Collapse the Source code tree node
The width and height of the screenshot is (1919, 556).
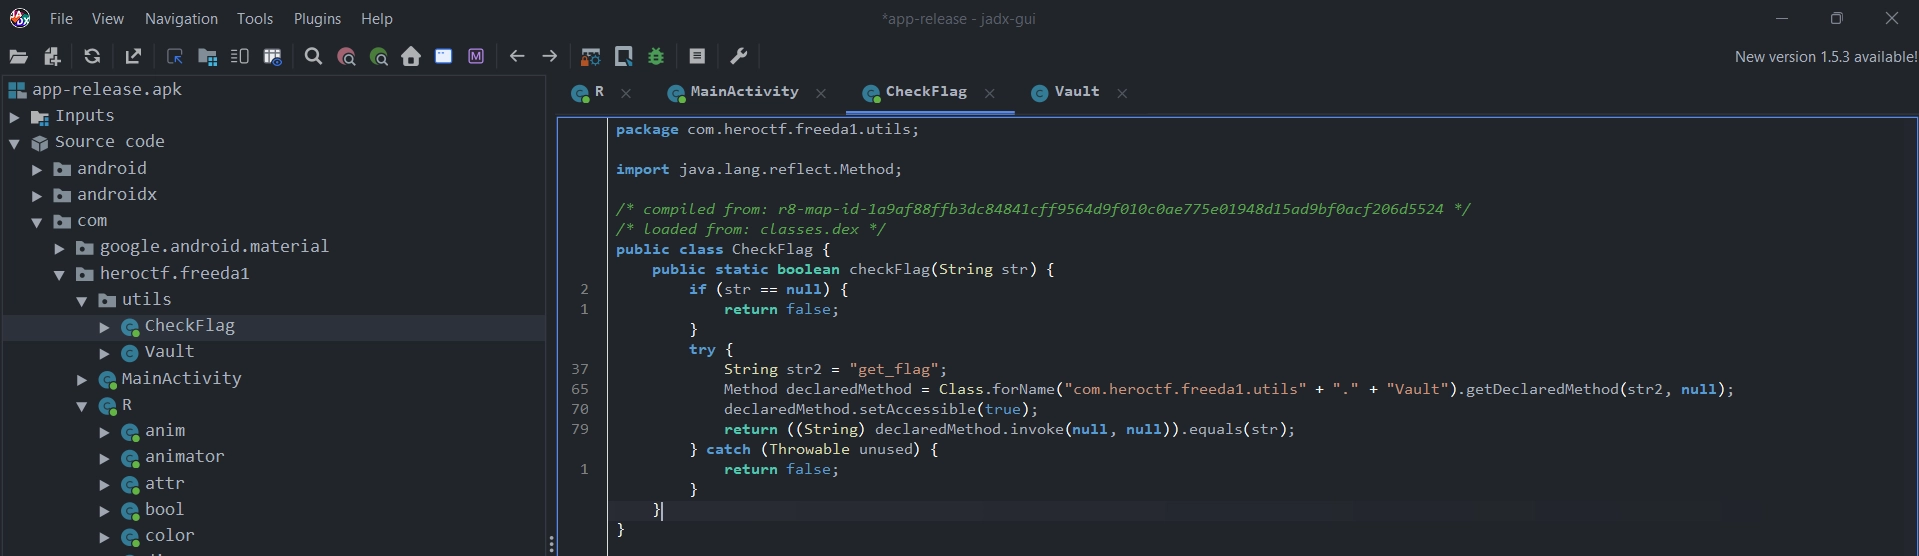click(14, 143)
